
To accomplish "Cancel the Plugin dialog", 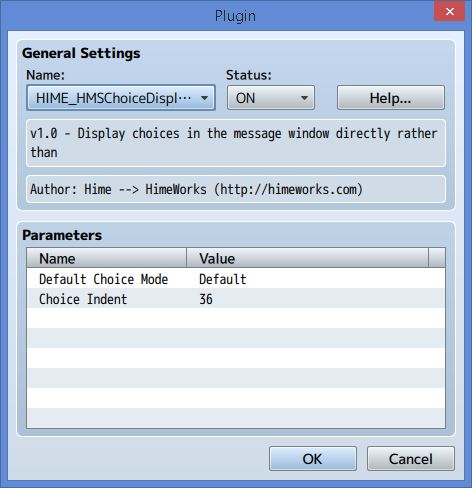I will tap(411, 459).
